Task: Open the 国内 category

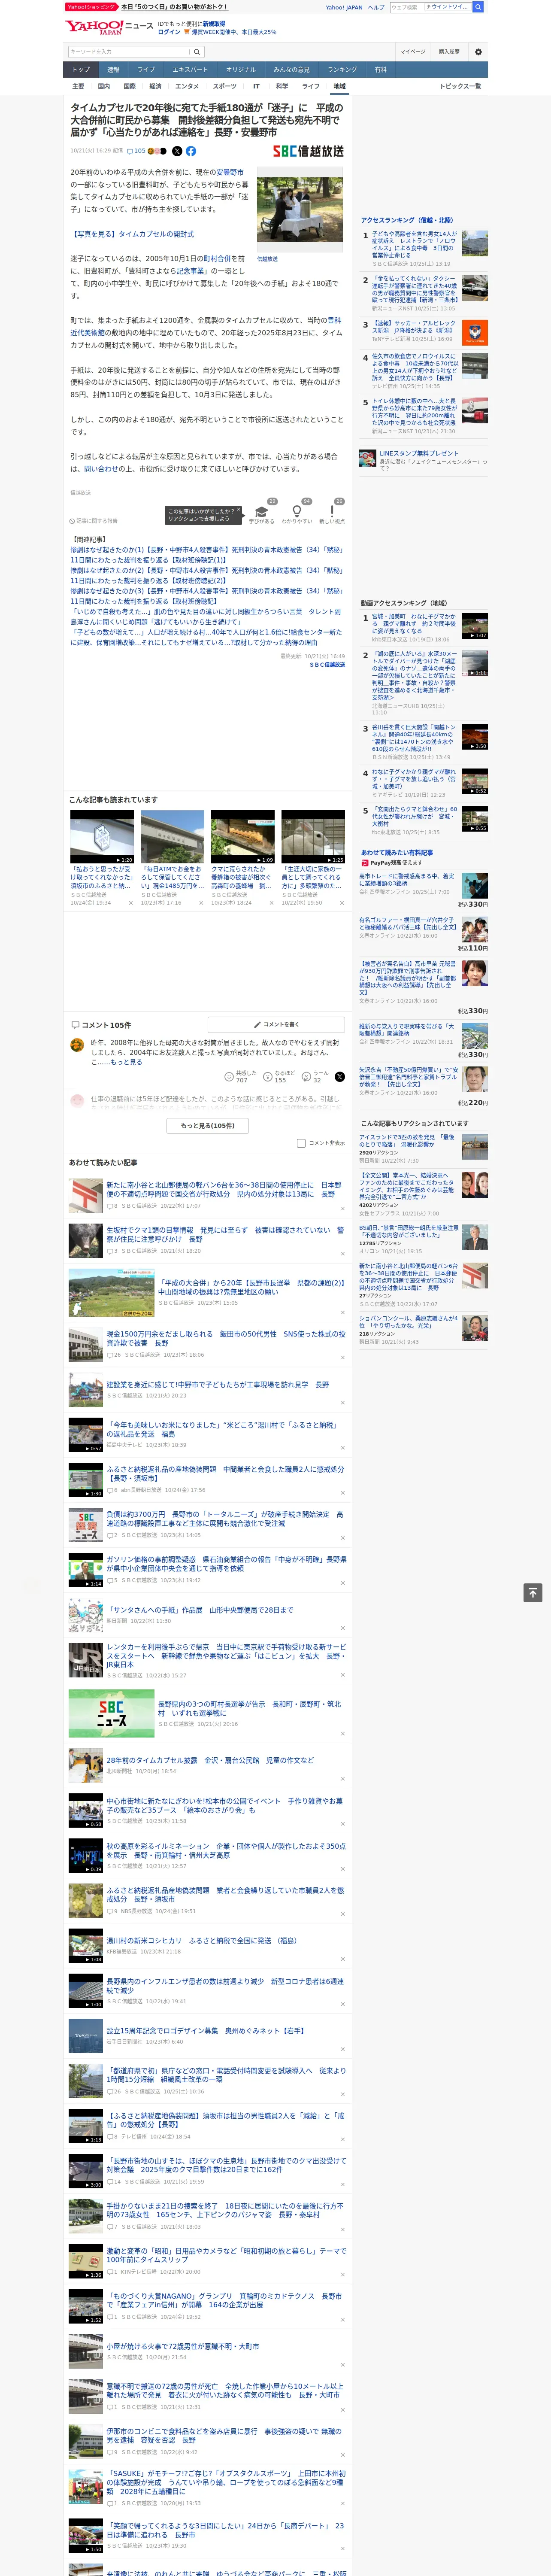Action: point(103,86)
